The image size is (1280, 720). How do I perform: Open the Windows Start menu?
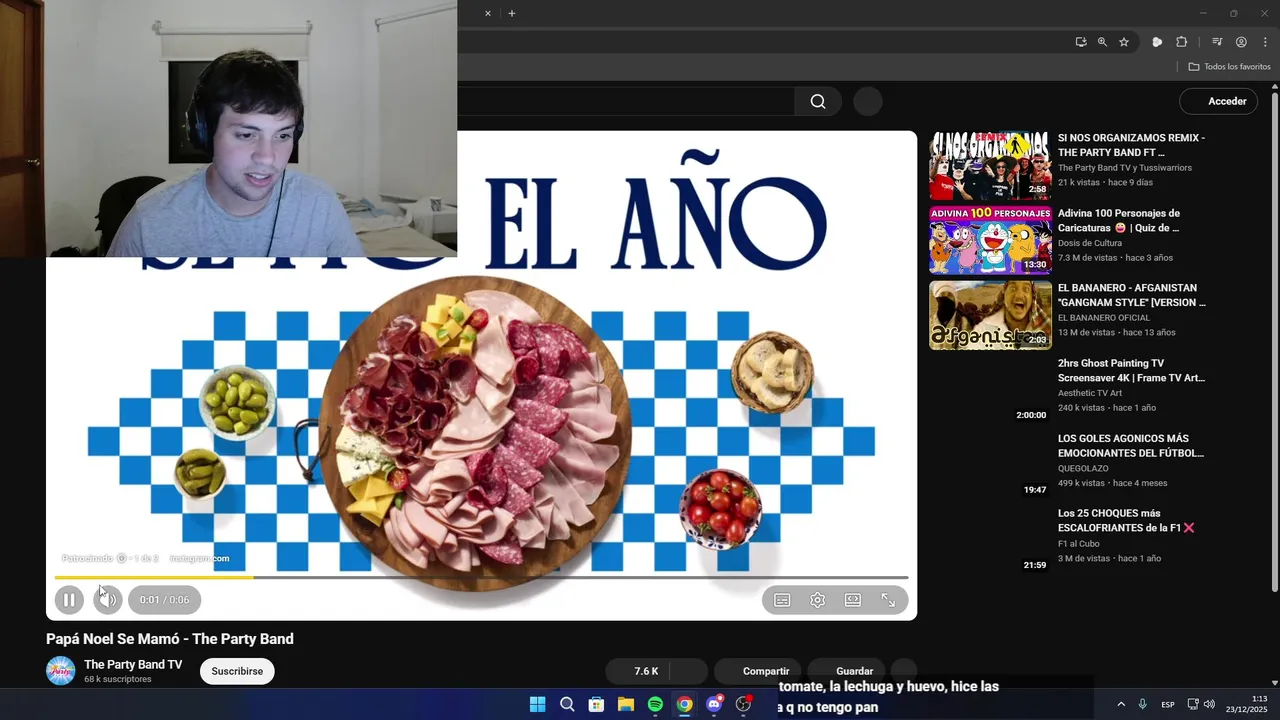(x=537, y=704)
